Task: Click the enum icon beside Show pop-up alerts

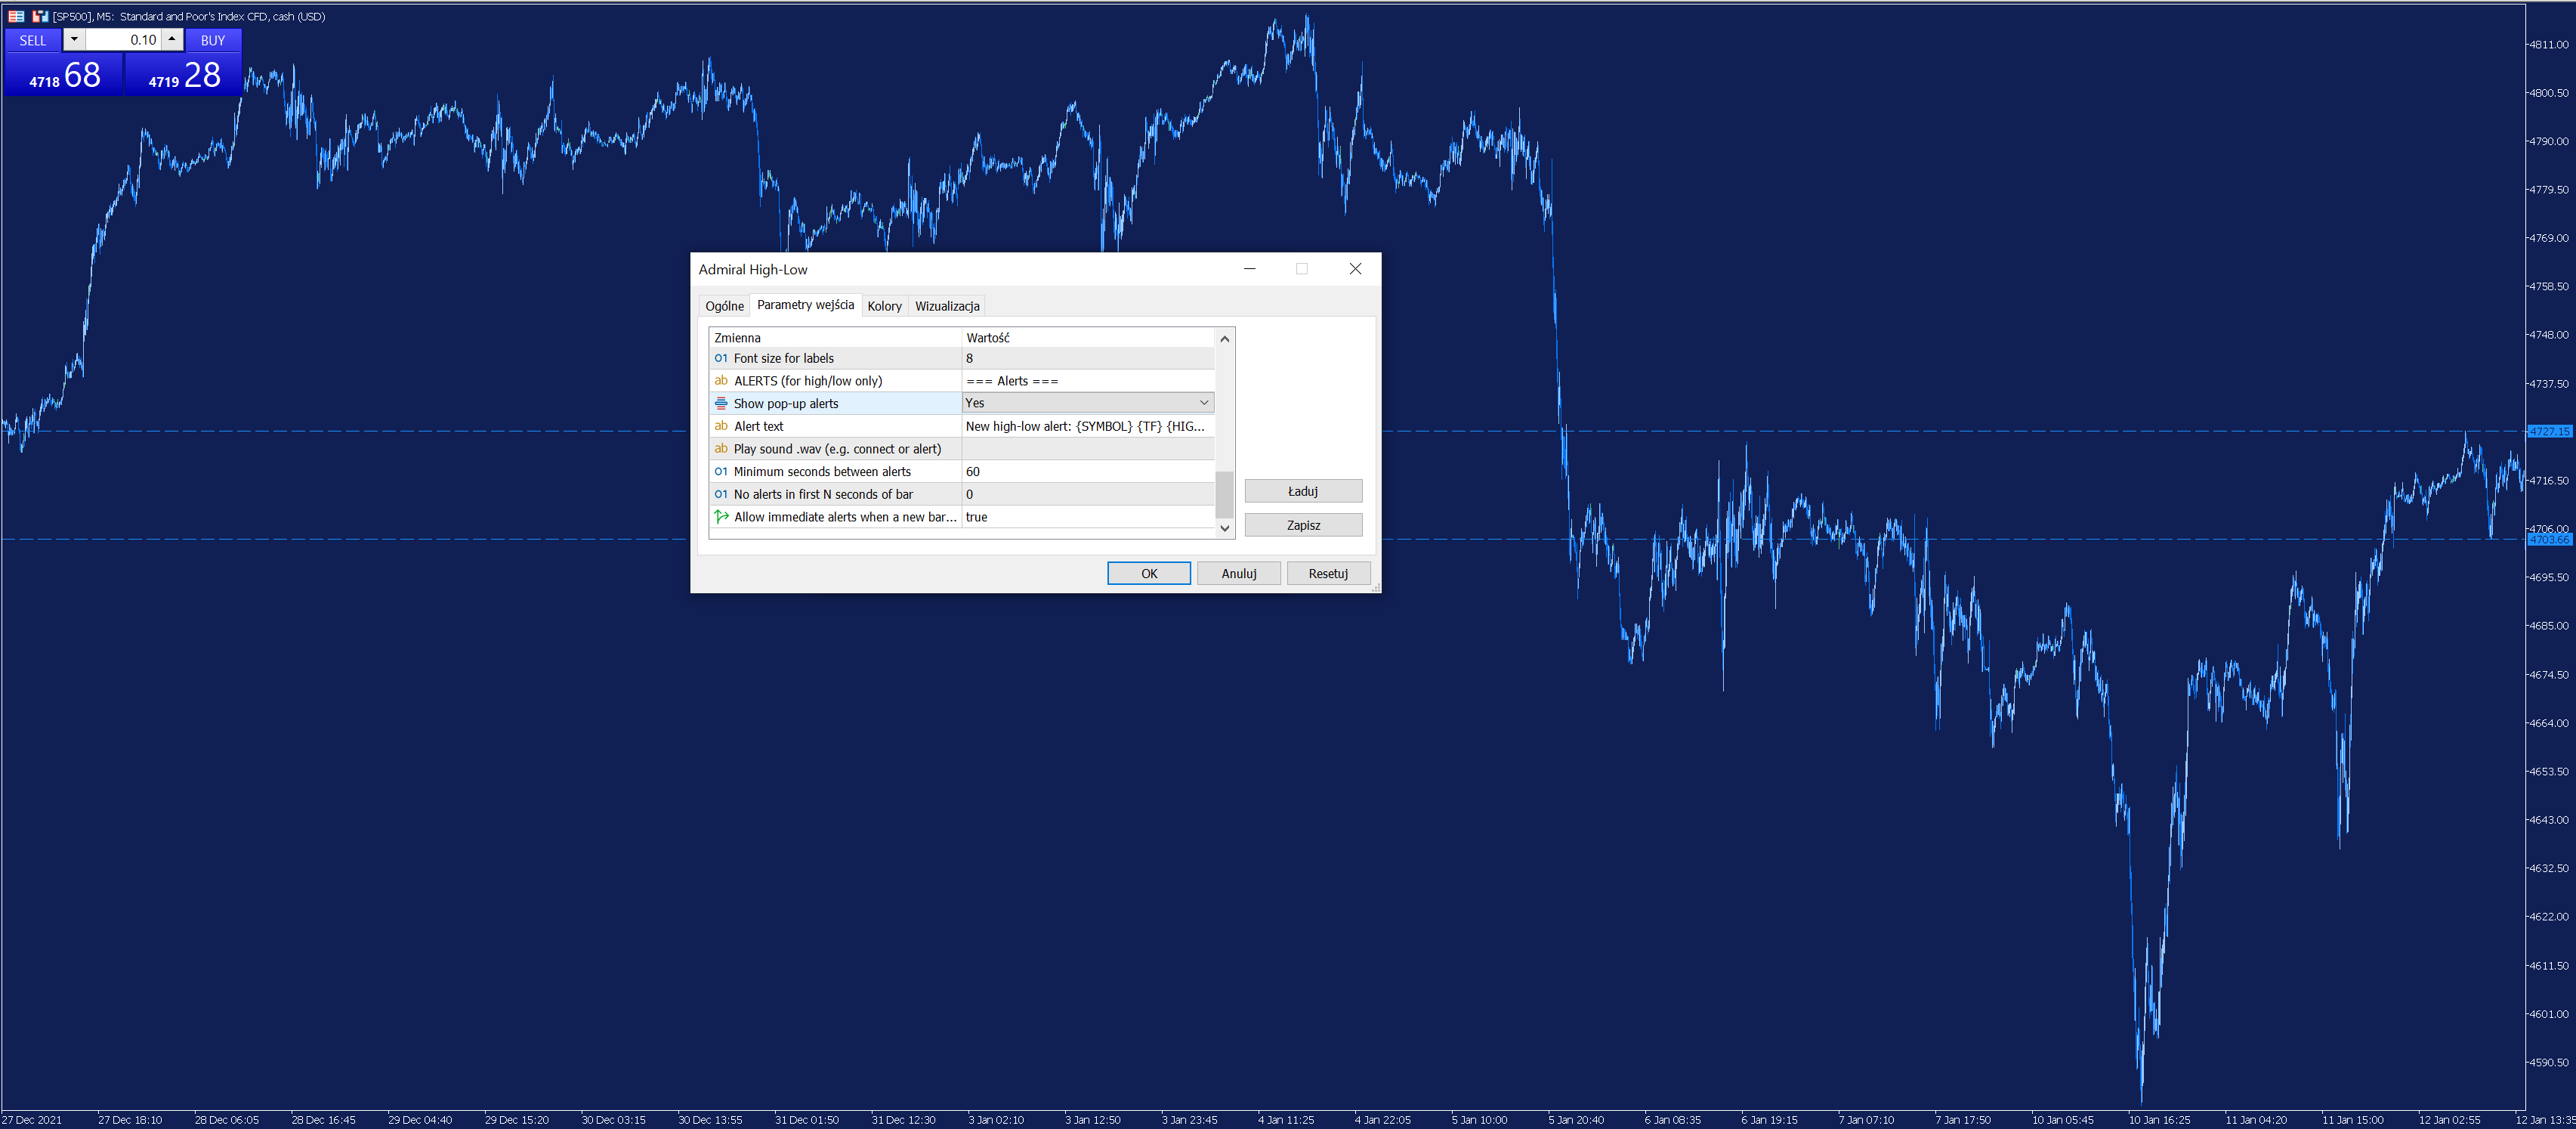Action: (721, 403)
